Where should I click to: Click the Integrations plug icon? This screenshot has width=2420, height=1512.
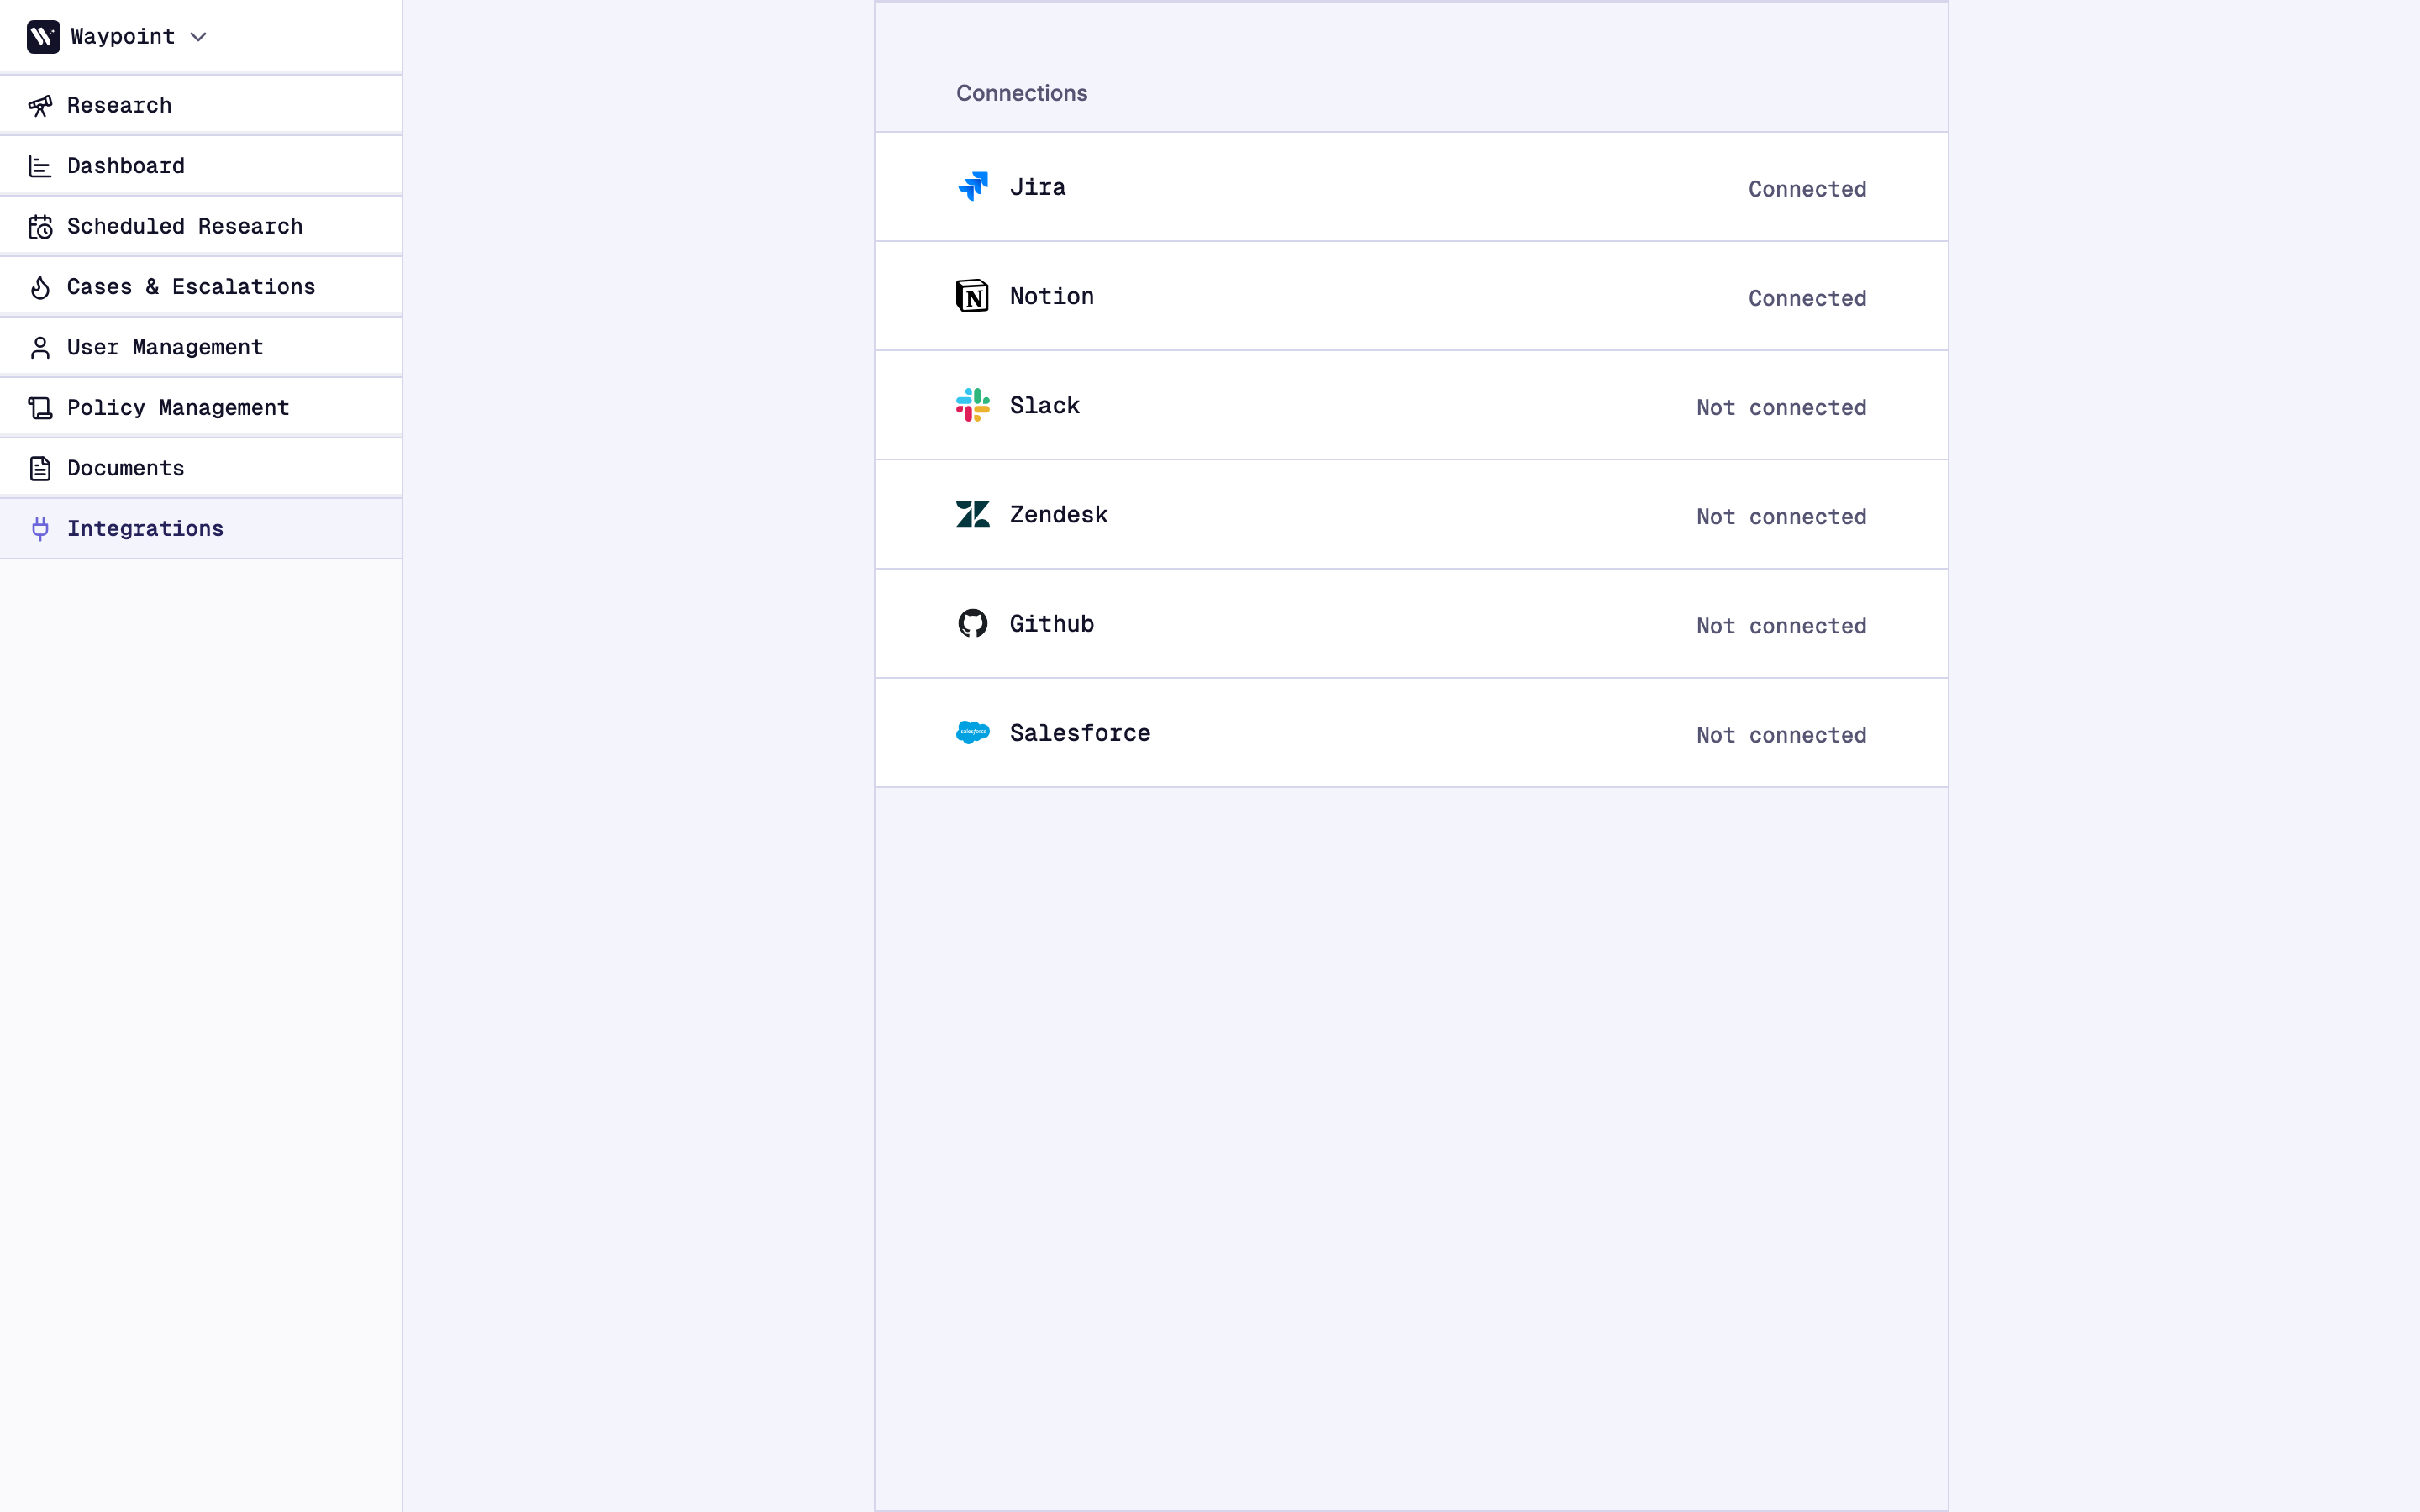click(x=40, y=529)
